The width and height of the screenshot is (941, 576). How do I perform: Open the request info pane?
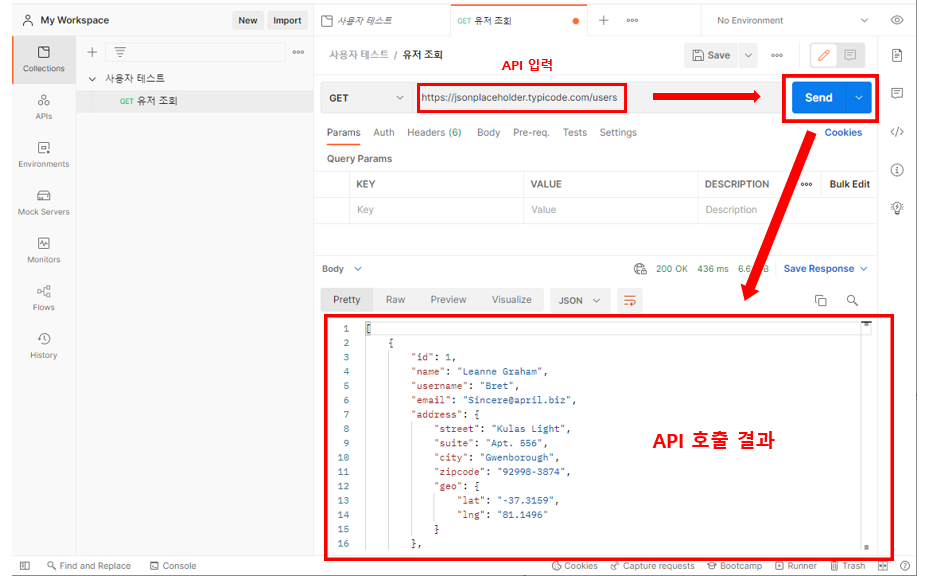tap(897, 170)
